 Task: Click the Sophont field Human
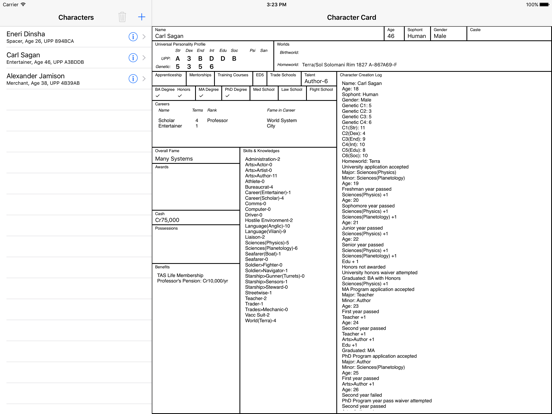tap(417, 34)
